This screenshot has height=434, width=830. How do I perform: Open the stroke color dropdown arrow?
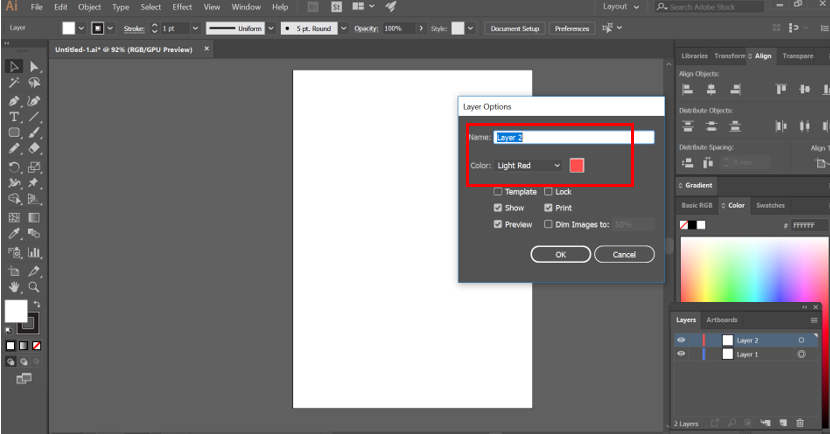[110, 28]
